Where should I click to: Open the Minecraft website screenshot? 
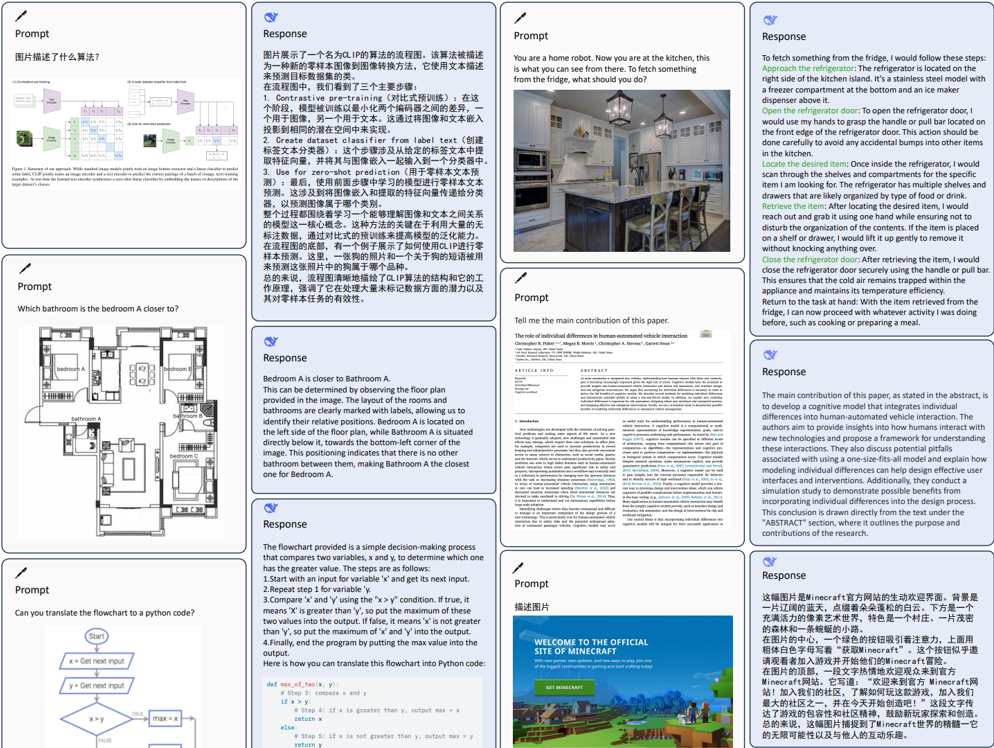[623, 681]
